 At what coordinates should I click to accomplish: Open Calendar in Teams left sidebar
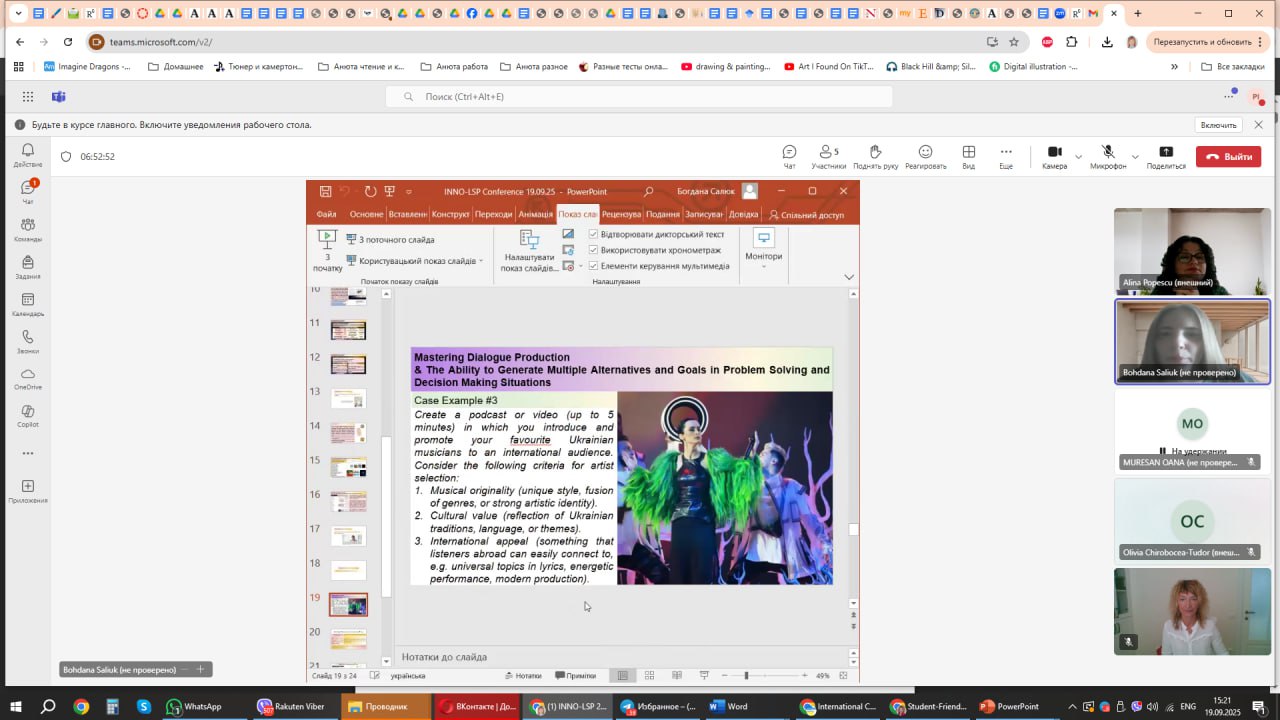[x=28, y=305]
